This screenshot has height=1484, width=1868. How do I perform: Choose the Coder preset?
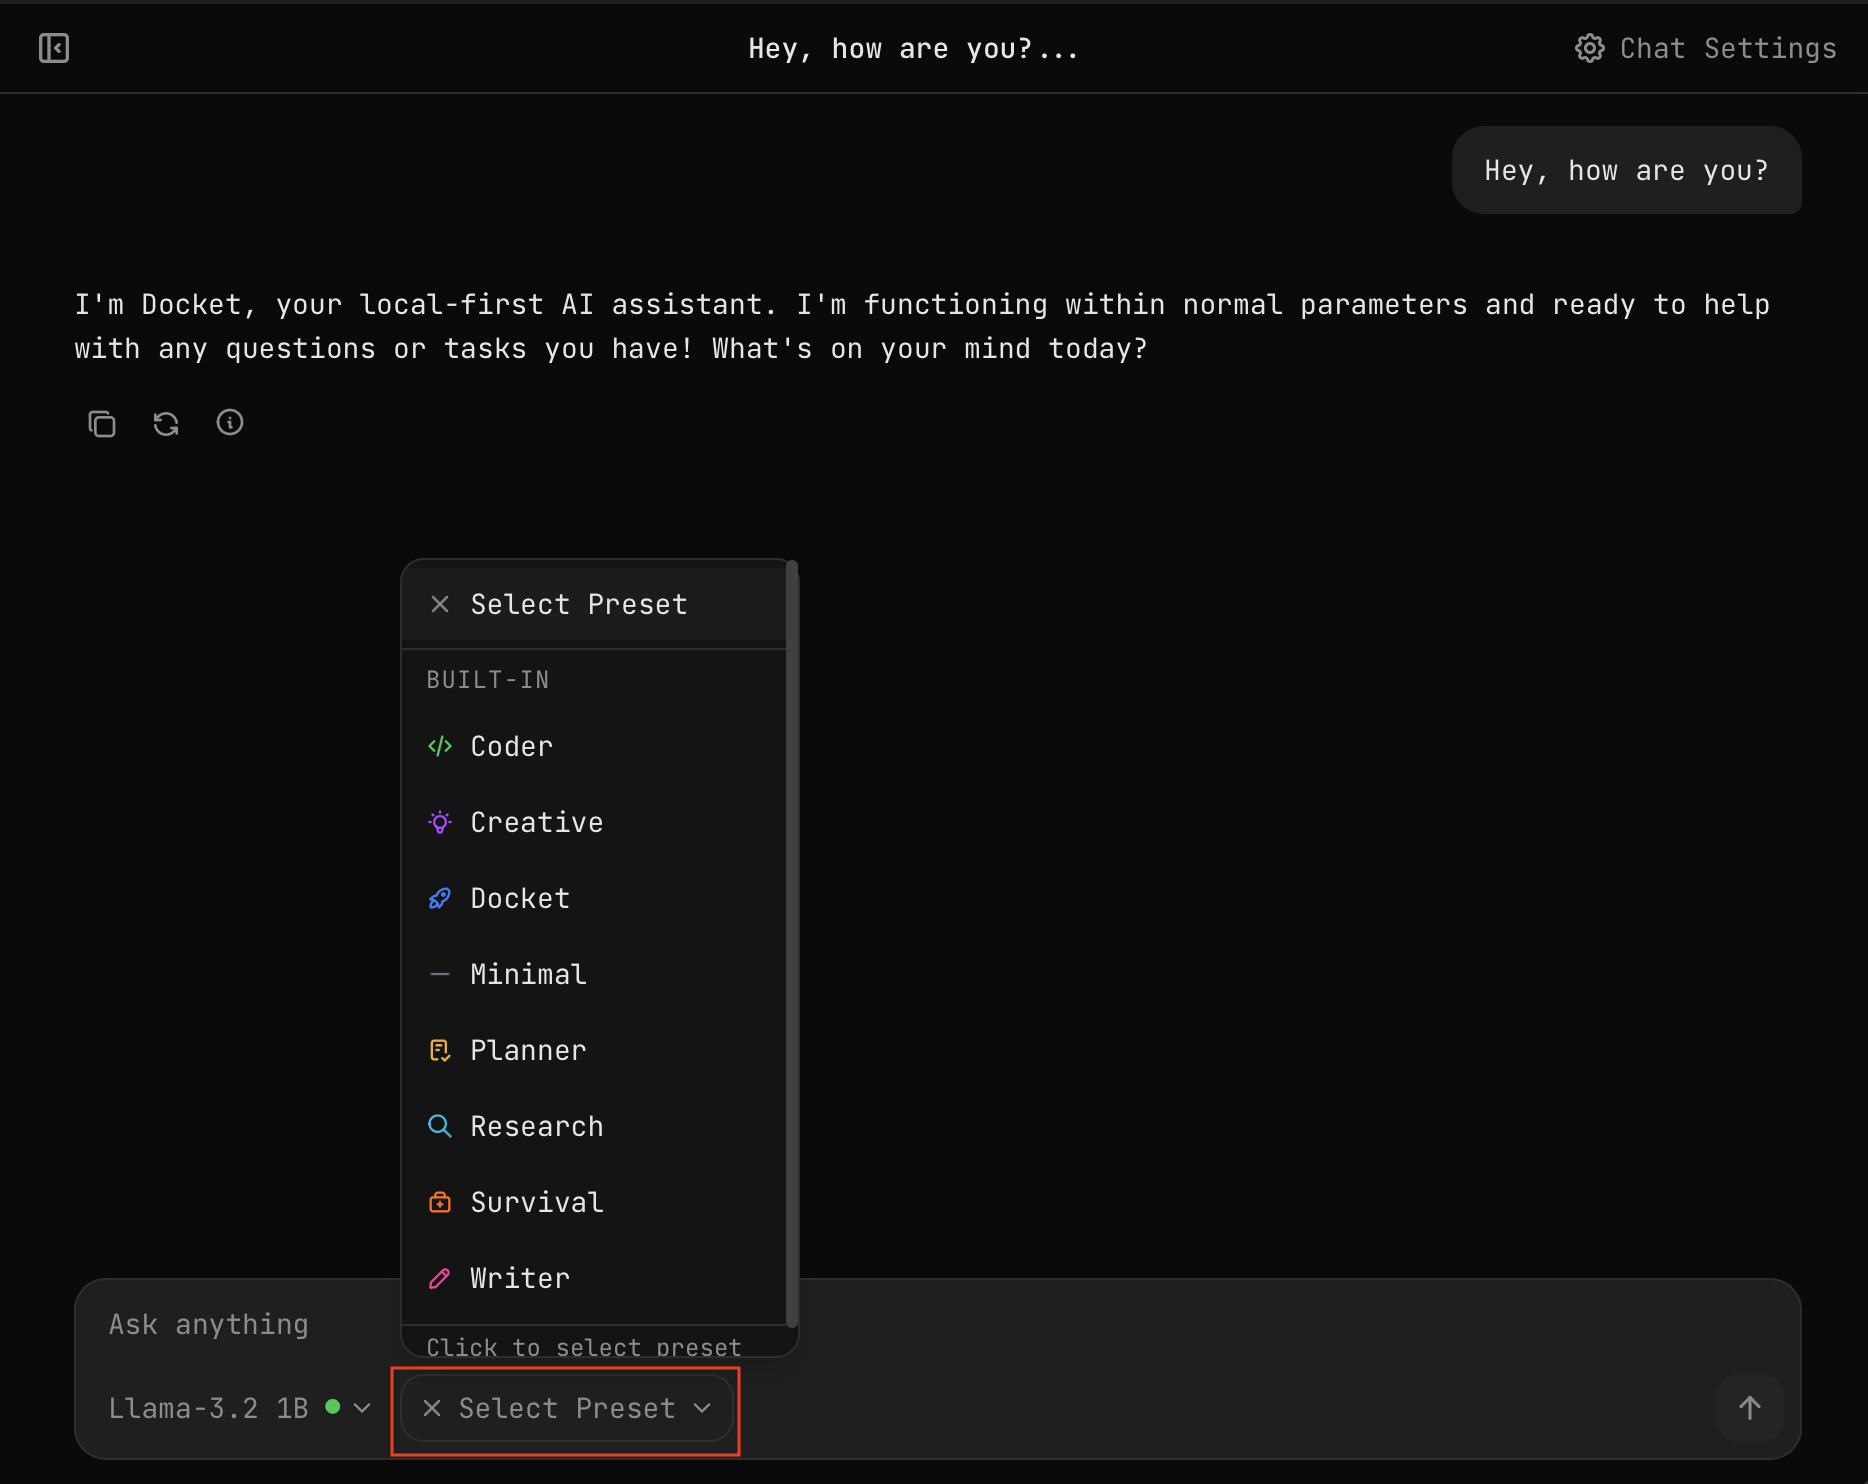click(511, 746)
